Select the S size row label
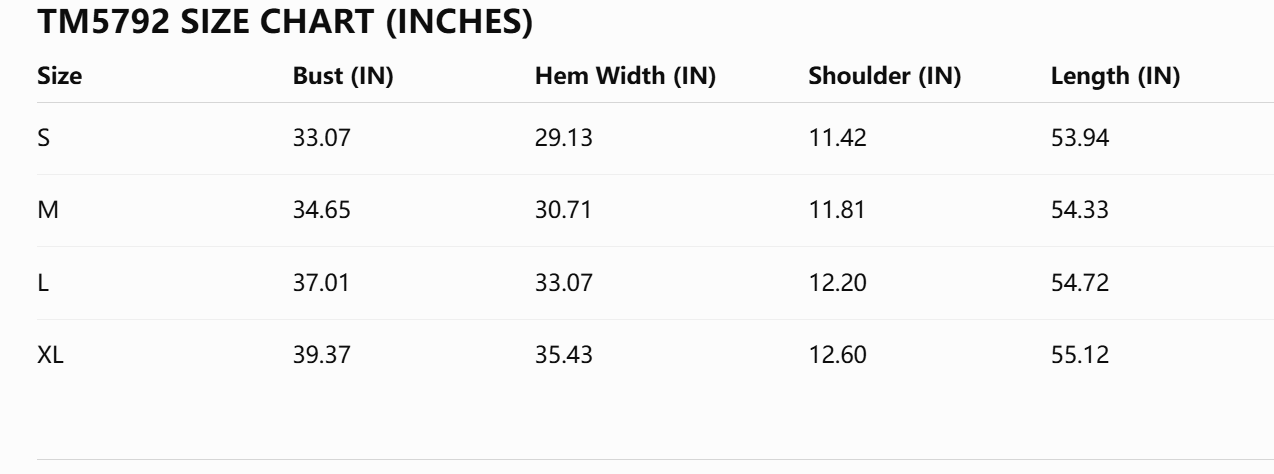The height and width of the screenshot is (474, 1274). tap(43, 139)
